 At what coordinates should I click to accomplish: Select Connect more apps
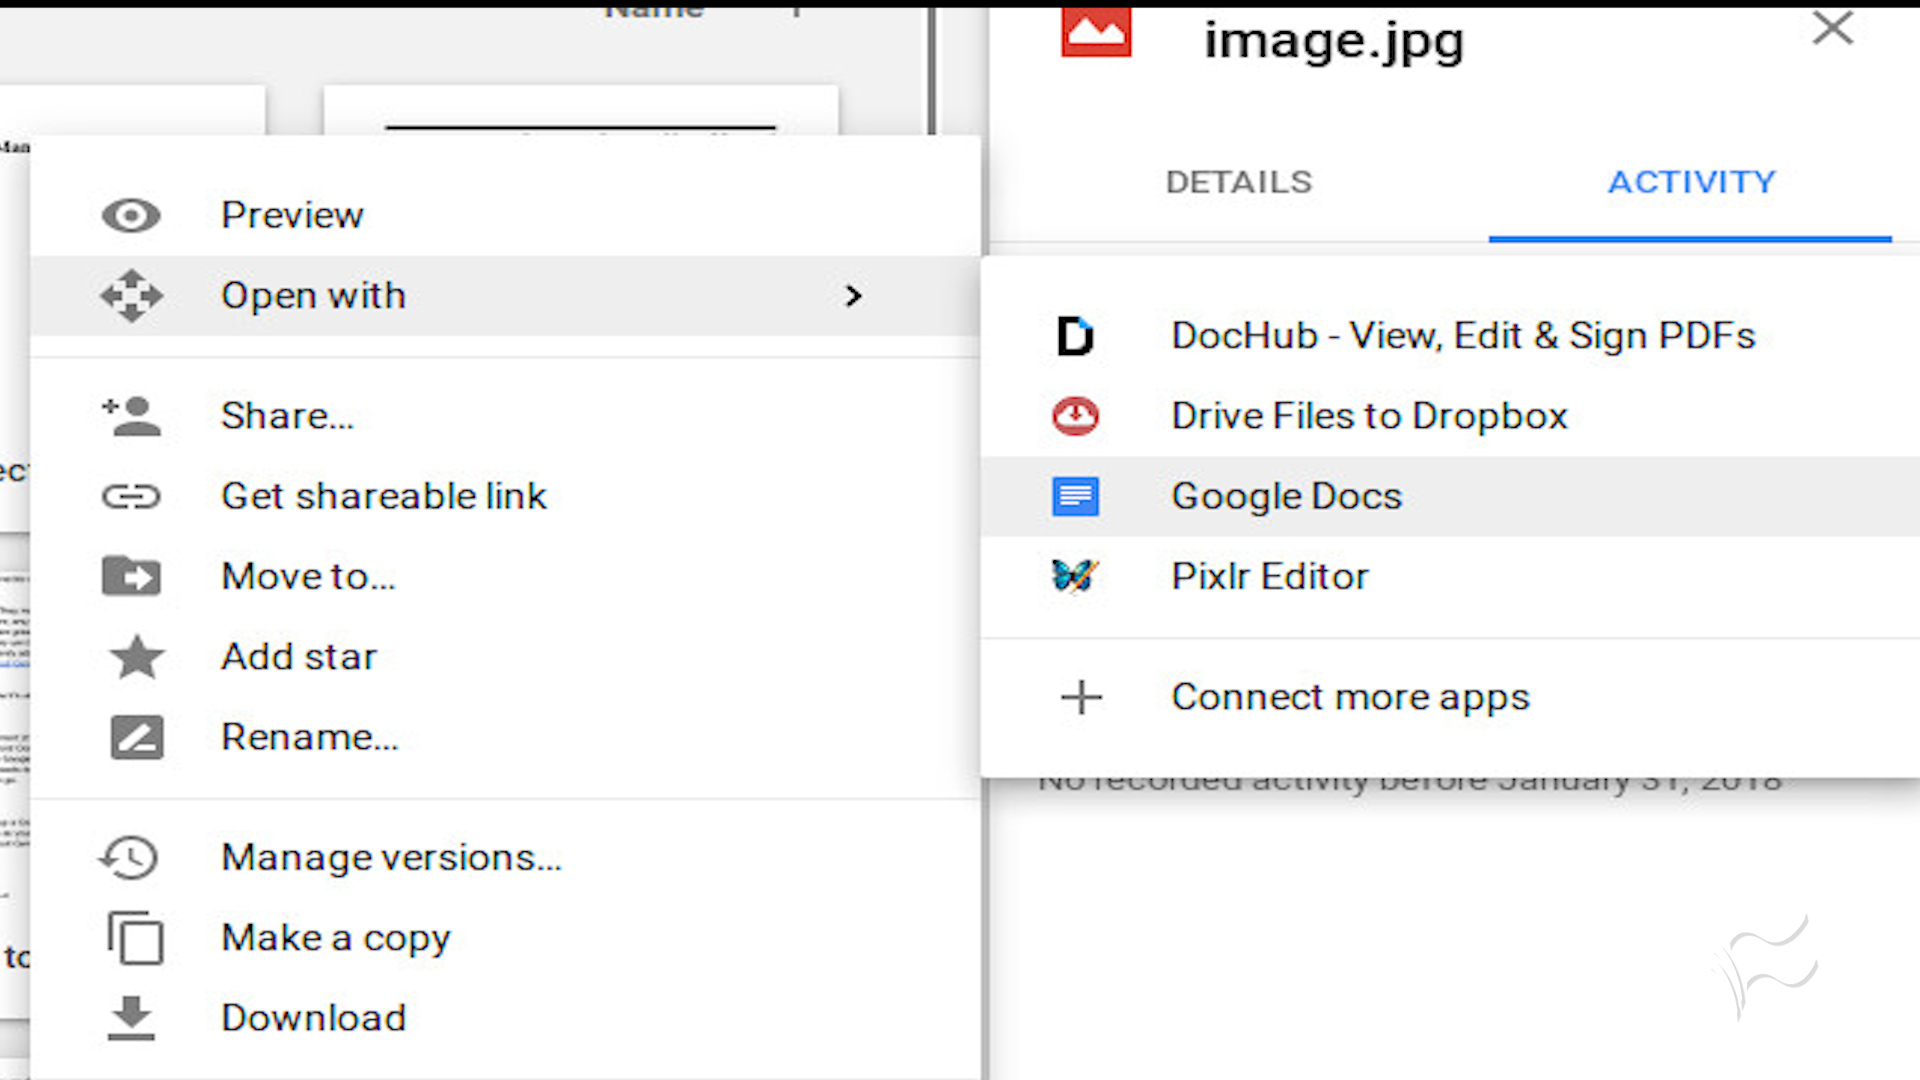point(1450,697)
